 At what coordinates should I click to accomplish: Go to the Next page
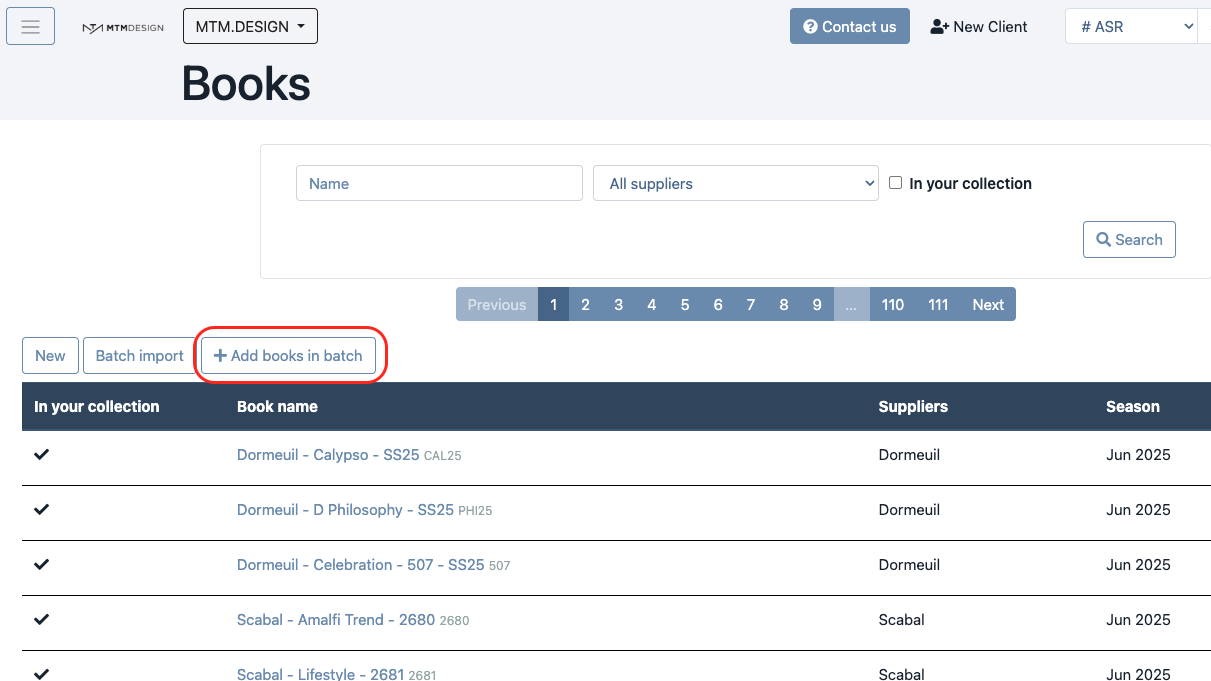(988, 304)
